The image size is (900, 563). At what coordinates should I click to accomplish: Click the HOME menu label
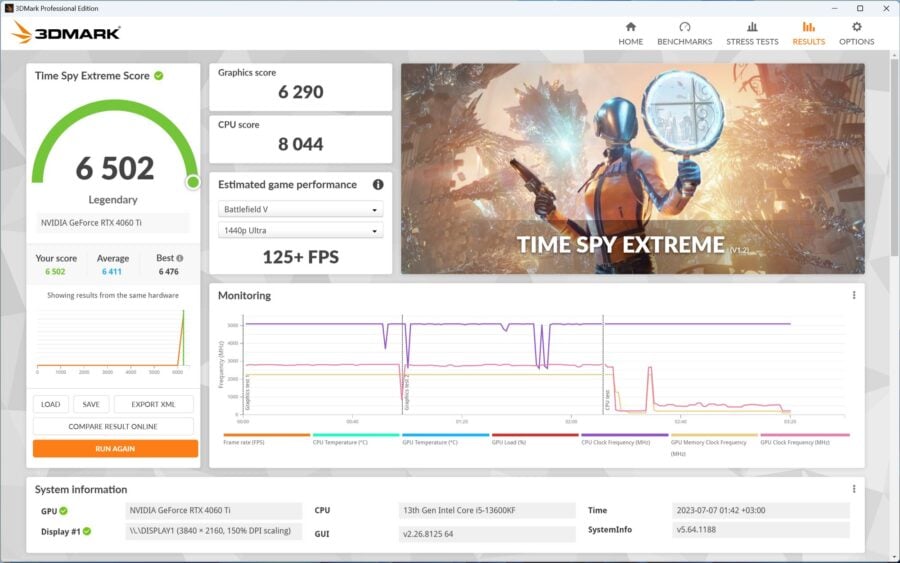(630, 42)
